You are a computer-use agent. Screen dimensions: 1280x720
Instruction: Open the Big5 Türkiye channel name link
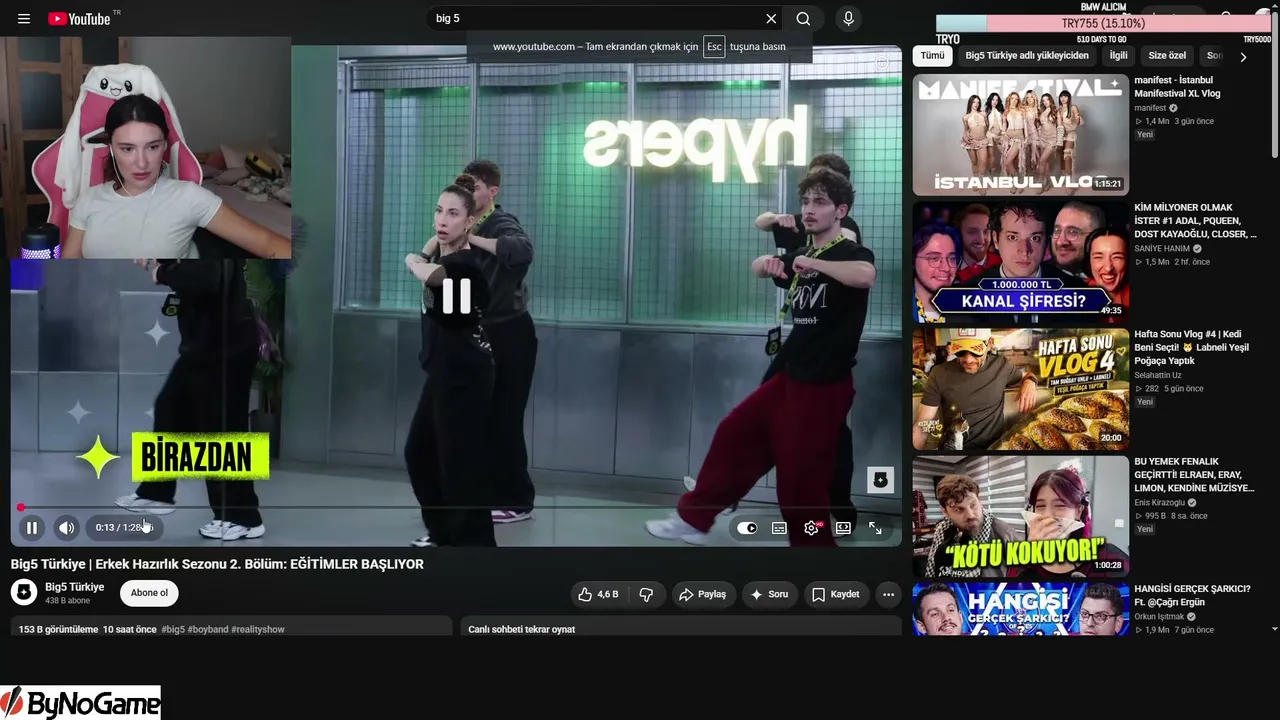pos(75,587)
